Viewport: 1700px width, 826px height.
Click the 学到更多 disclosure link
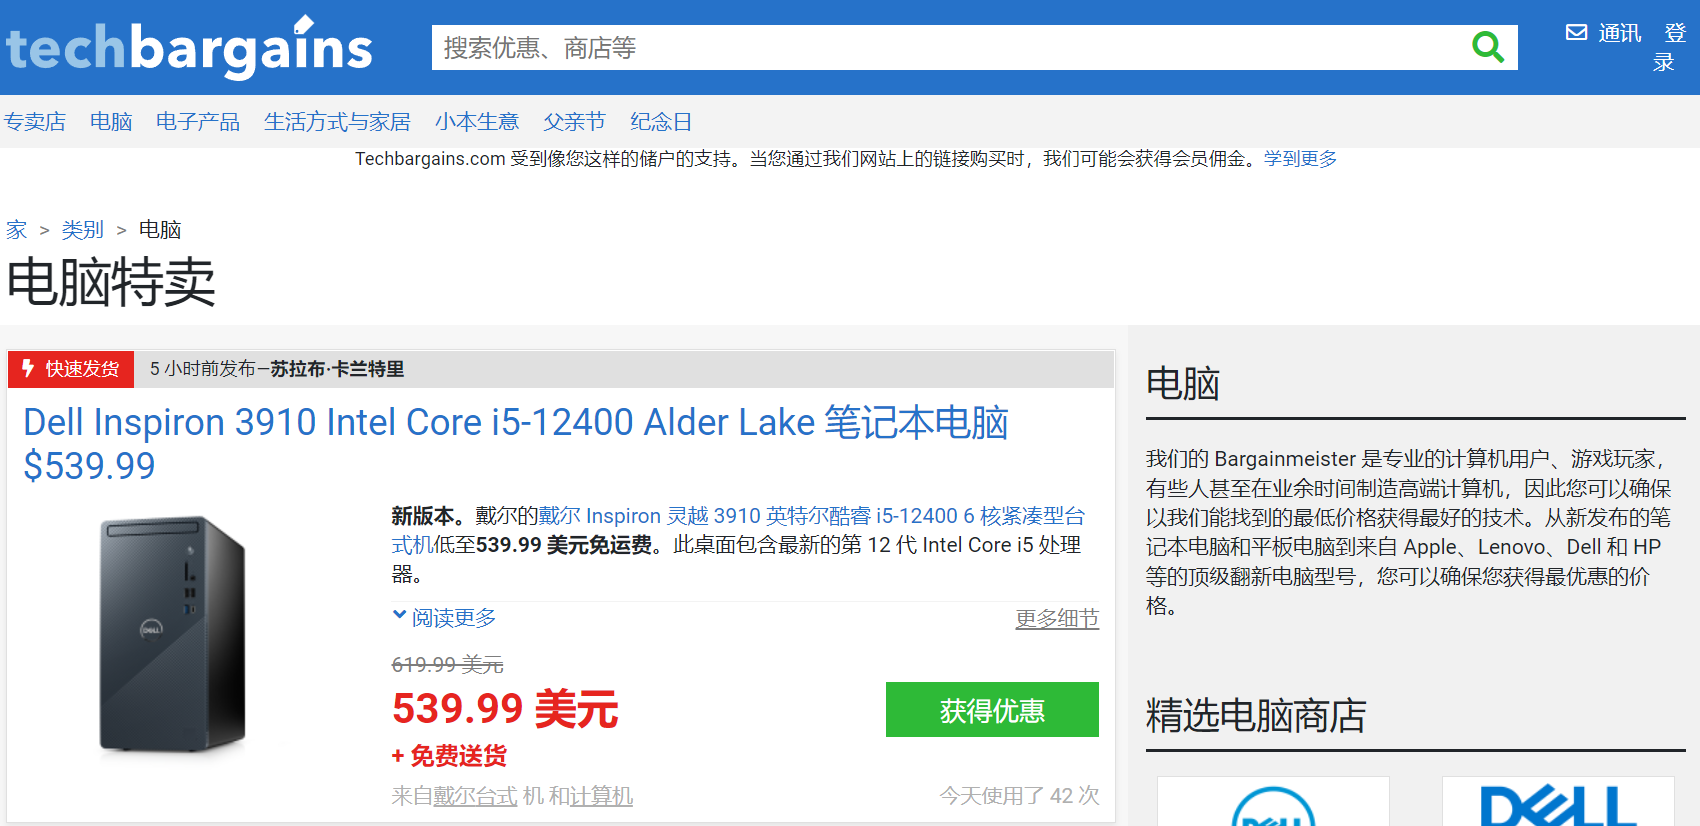tap(1300, 159)
